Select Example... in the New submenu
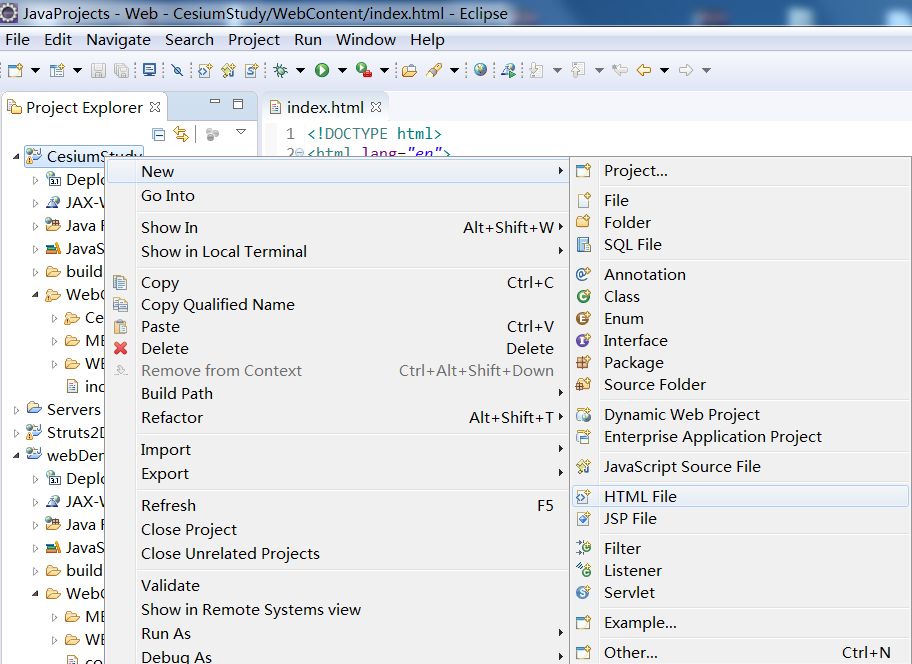 pyautogui.click(x=740, y=623)
